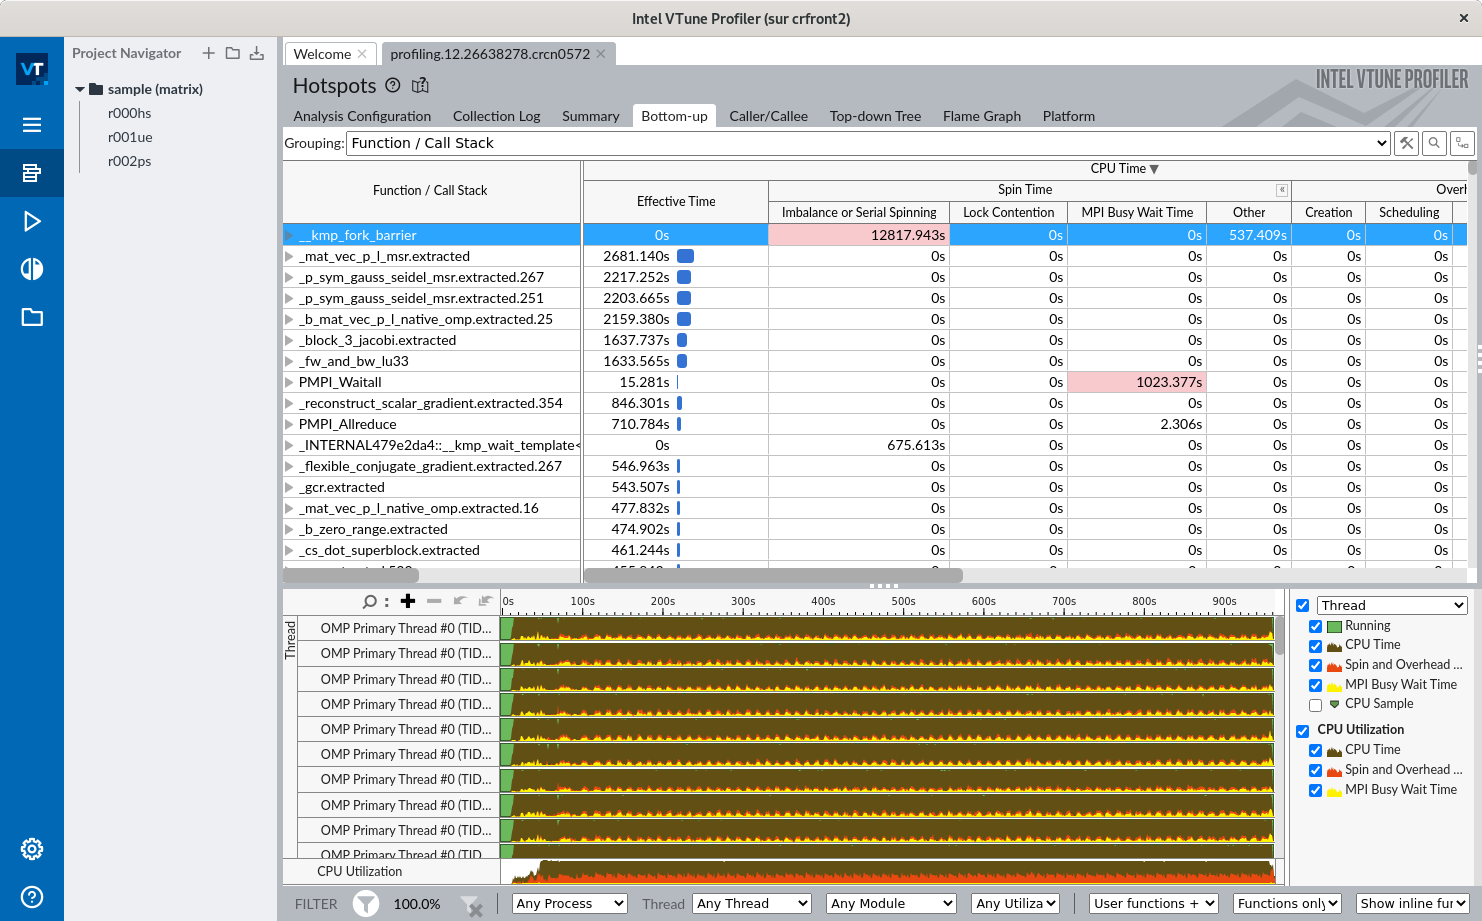This screenshot has width=1482, height=921.
Task: Collapse the sample (matrix) project tree
Action: click(x=80, y=89)
